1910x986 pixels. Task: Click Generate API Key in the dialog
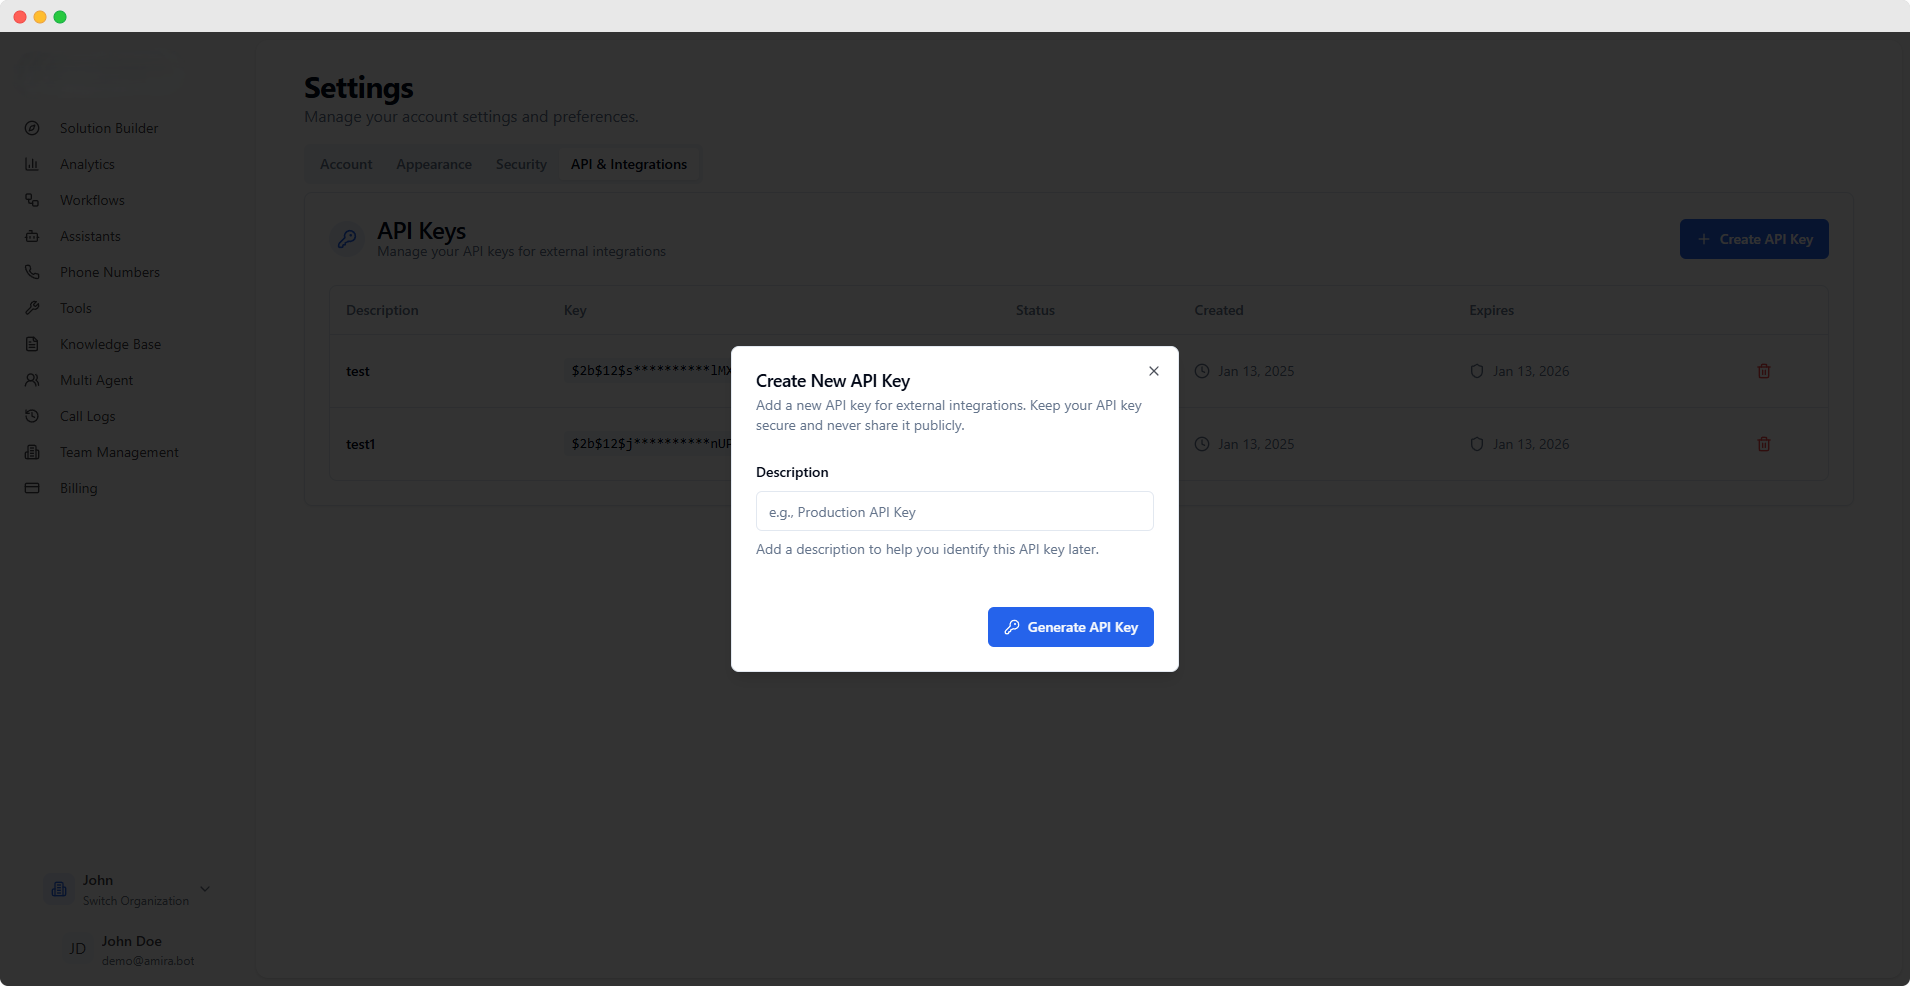point(1069,627)
